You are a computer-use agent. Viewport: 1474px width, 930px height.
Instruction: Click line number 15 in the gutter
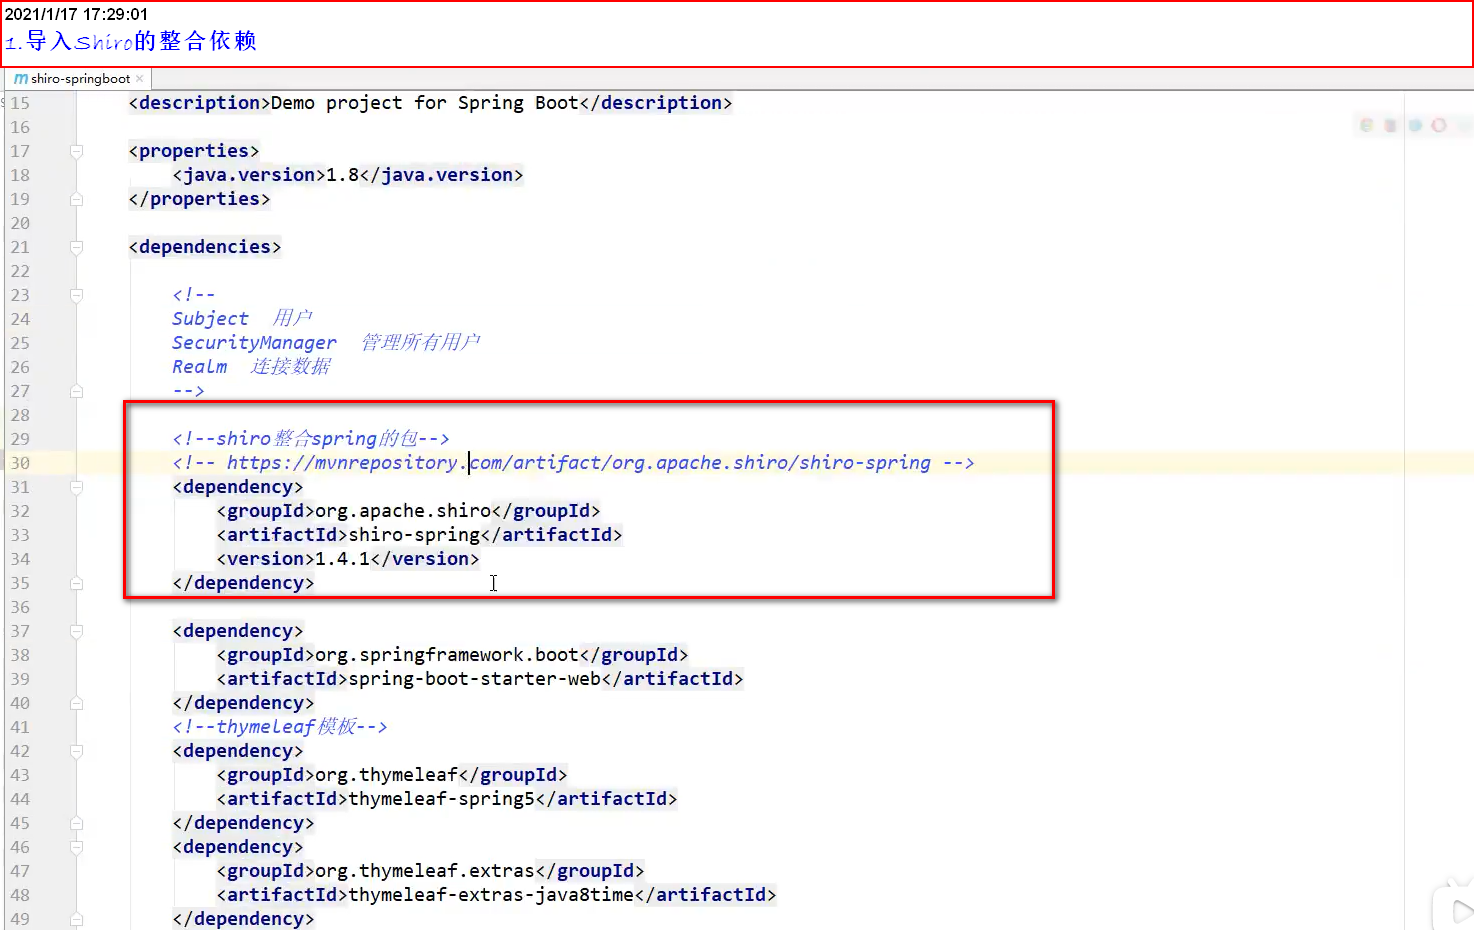point(20,103)
